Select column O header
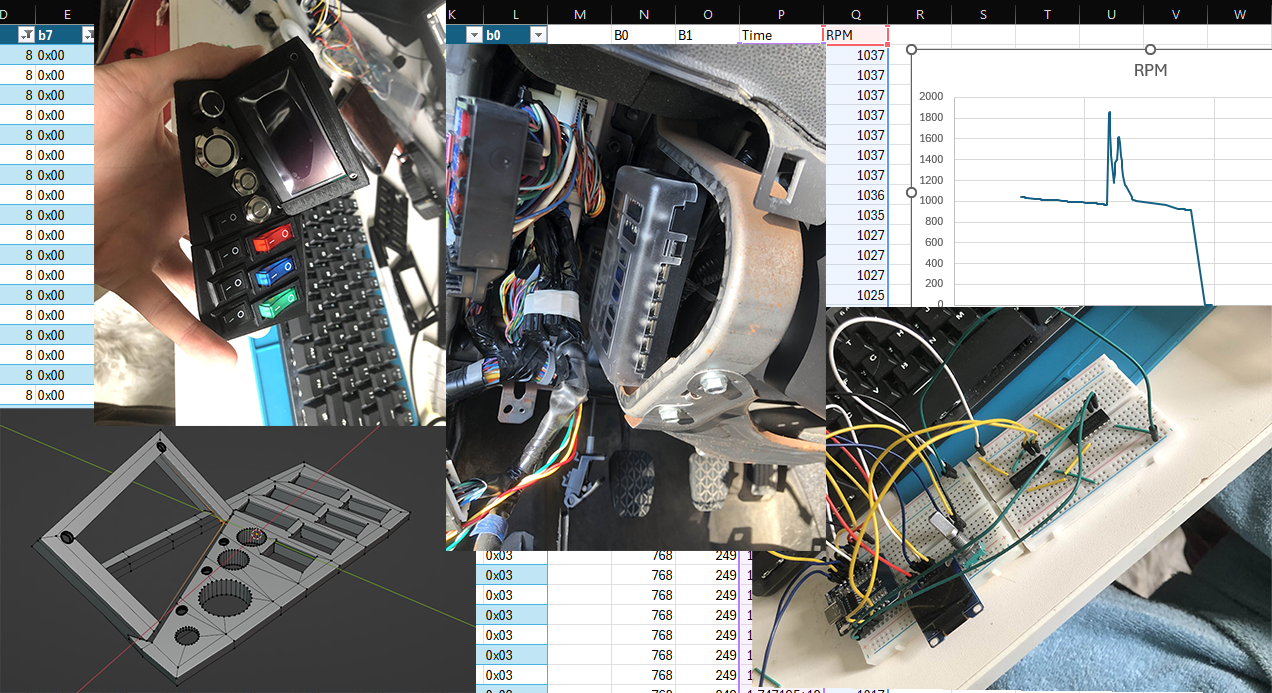This screenshot has width=1272, height=693. [x=707, y=14]
